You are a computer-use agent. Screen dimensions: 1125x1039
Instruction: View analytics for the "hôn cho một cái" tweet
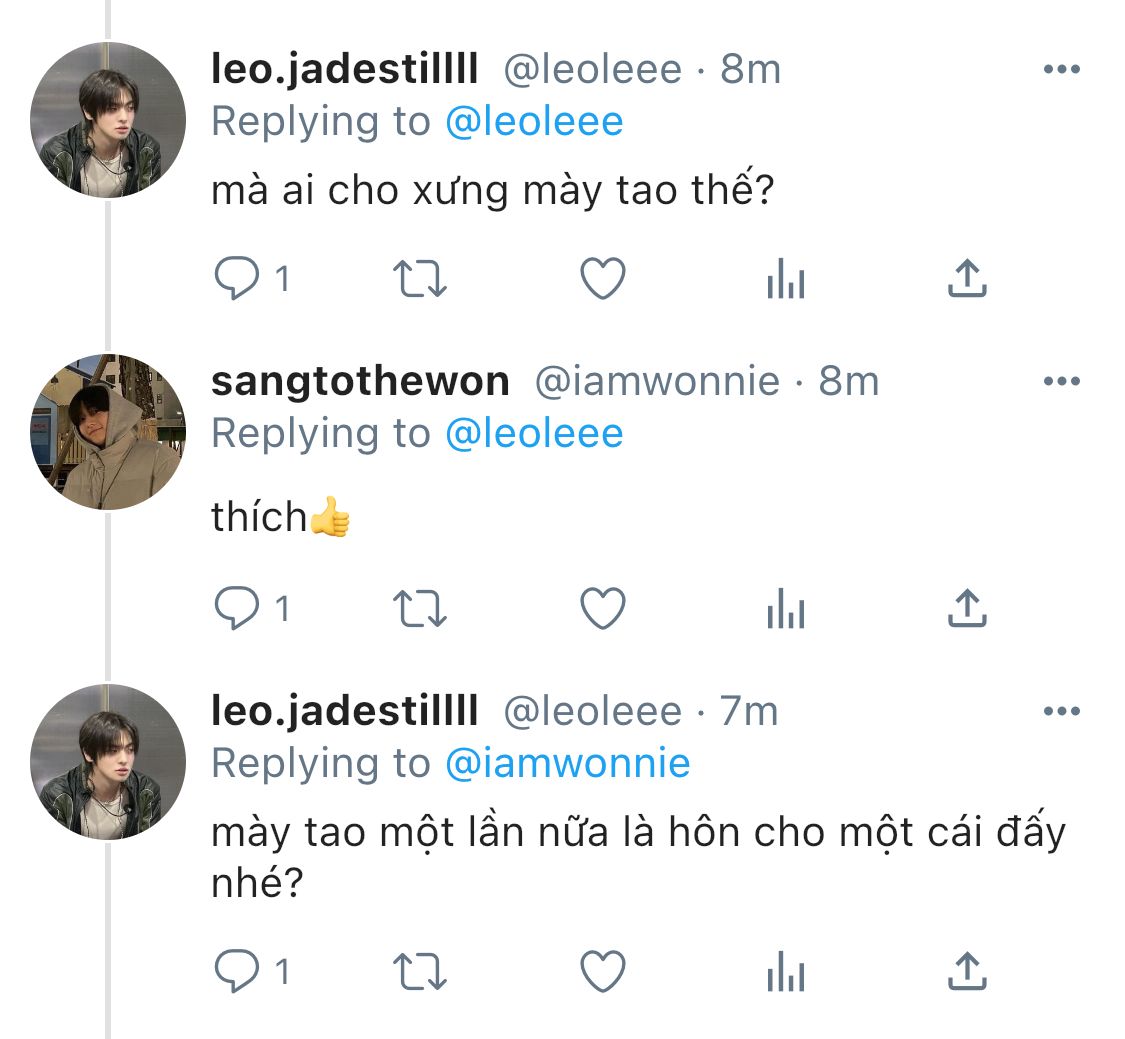pyautogui.click(x=785, y=971)
